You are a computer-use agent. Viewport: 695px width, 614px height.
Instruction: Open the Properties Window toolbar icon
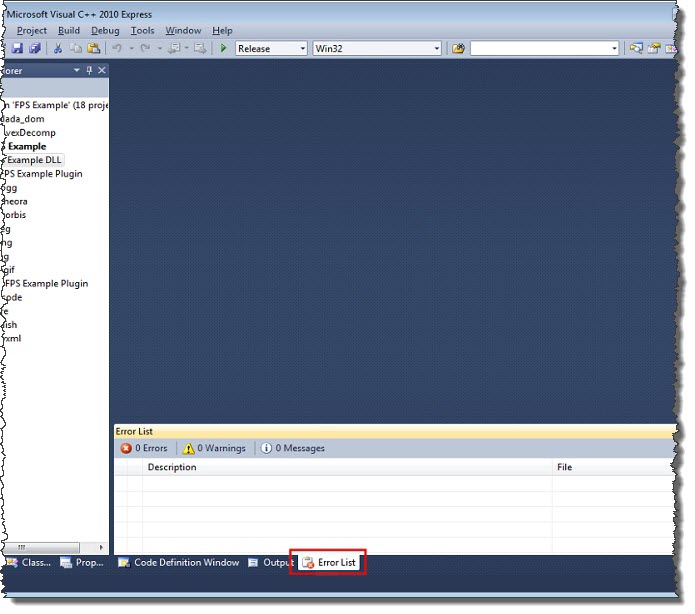tap(654, 48)
